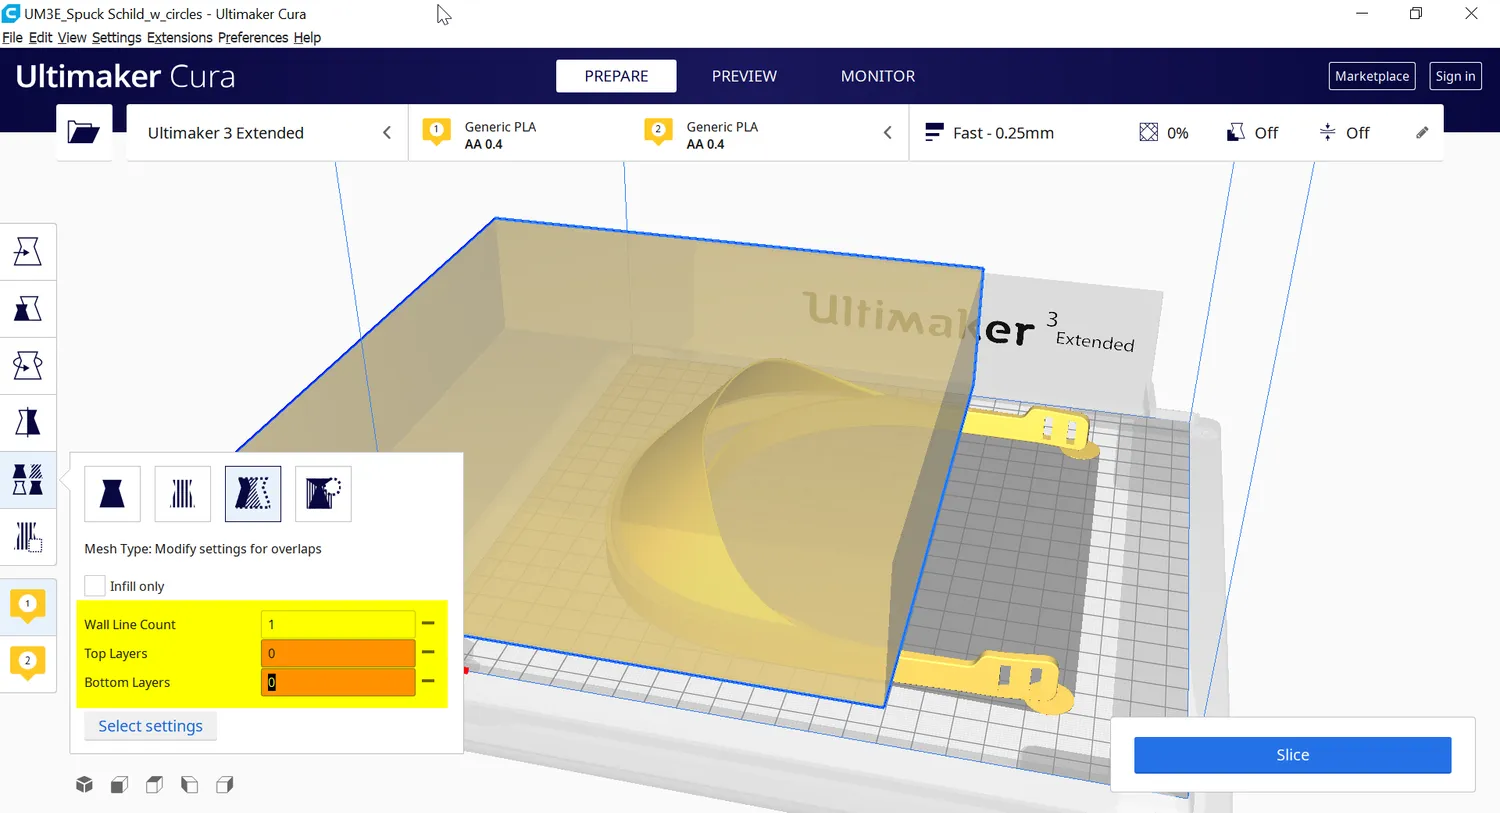Switch to the PREVIEW stage tab
Viewport: 1500px width, 813px height.
tap(744, 76)
